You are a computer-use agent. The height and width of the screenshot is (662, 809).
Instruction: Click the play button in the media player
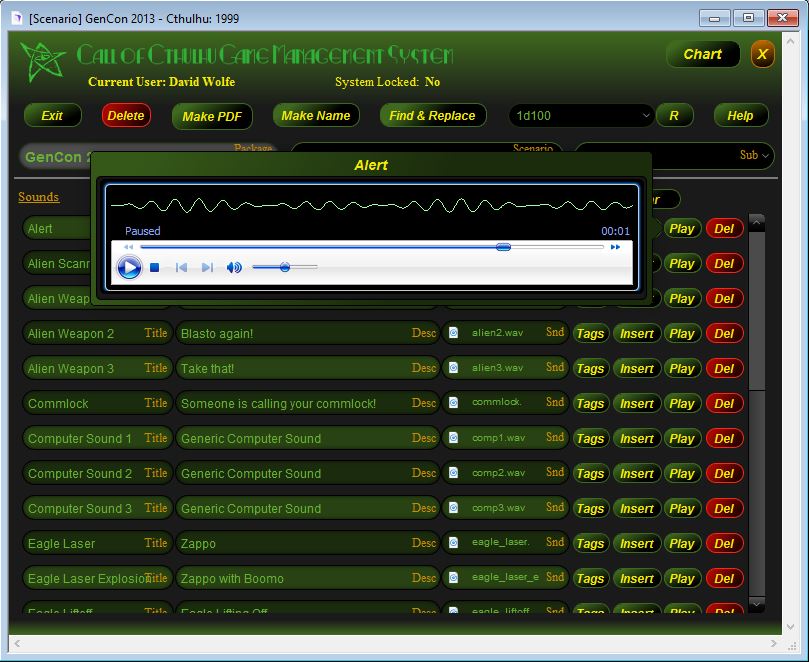(x=129, y=267)
